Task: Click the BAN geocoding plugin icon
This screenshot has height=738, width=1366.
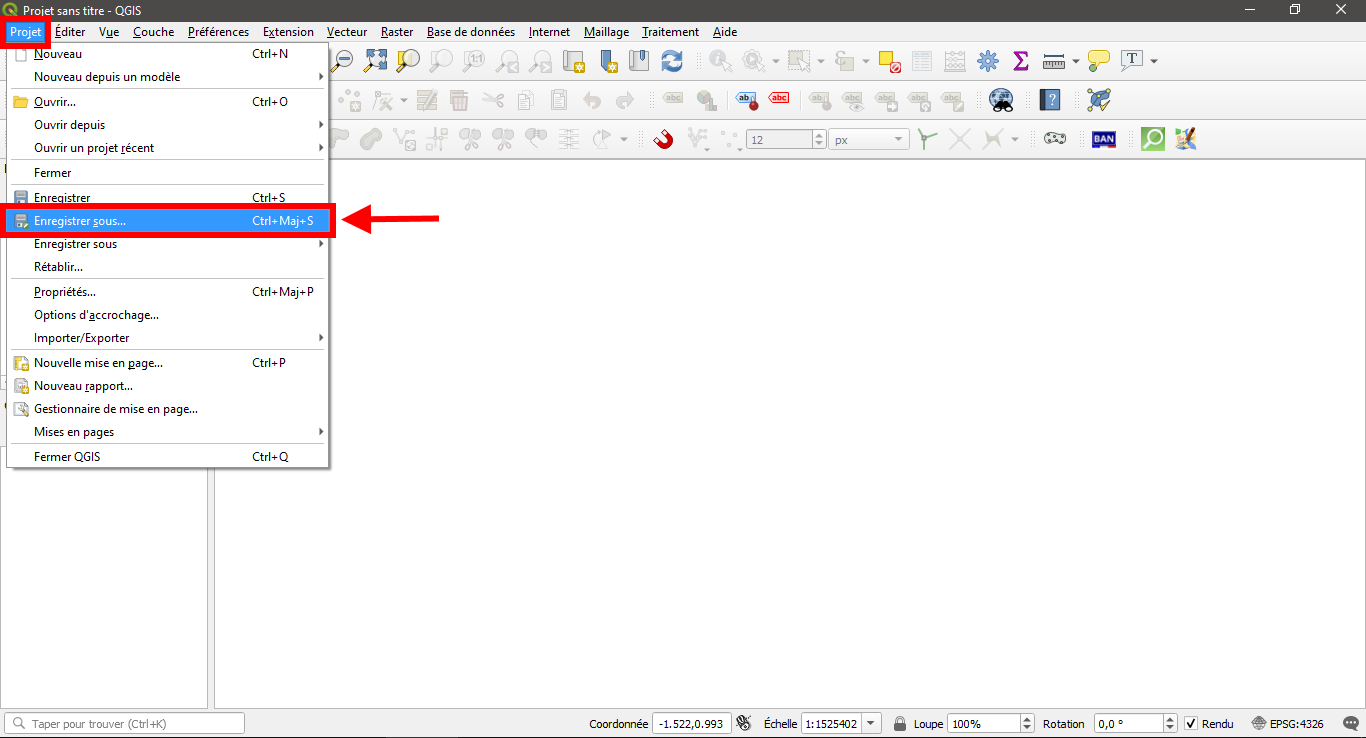Action: point(1104,139)
